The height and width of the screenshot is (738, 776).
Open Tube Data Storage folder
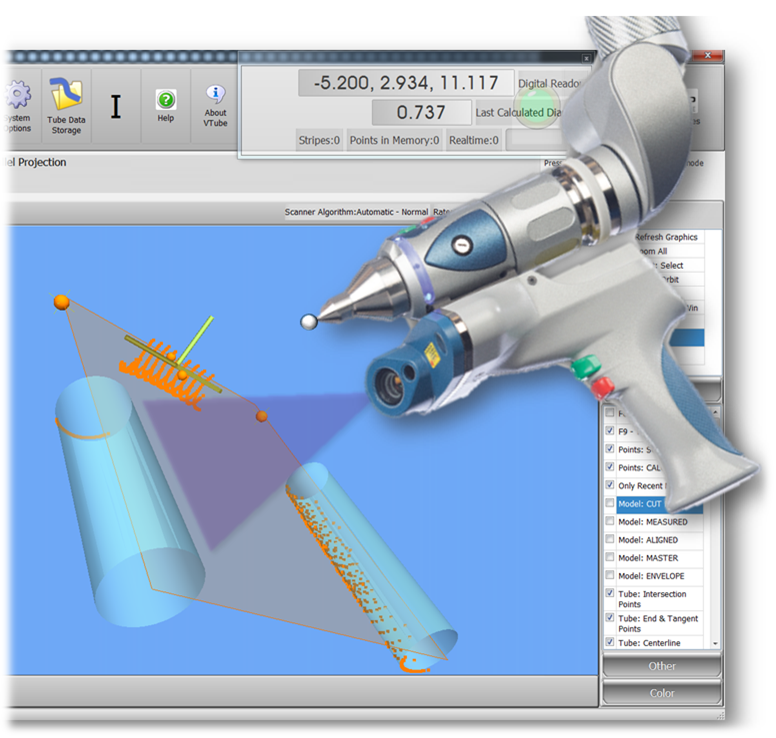click(66, 97)
